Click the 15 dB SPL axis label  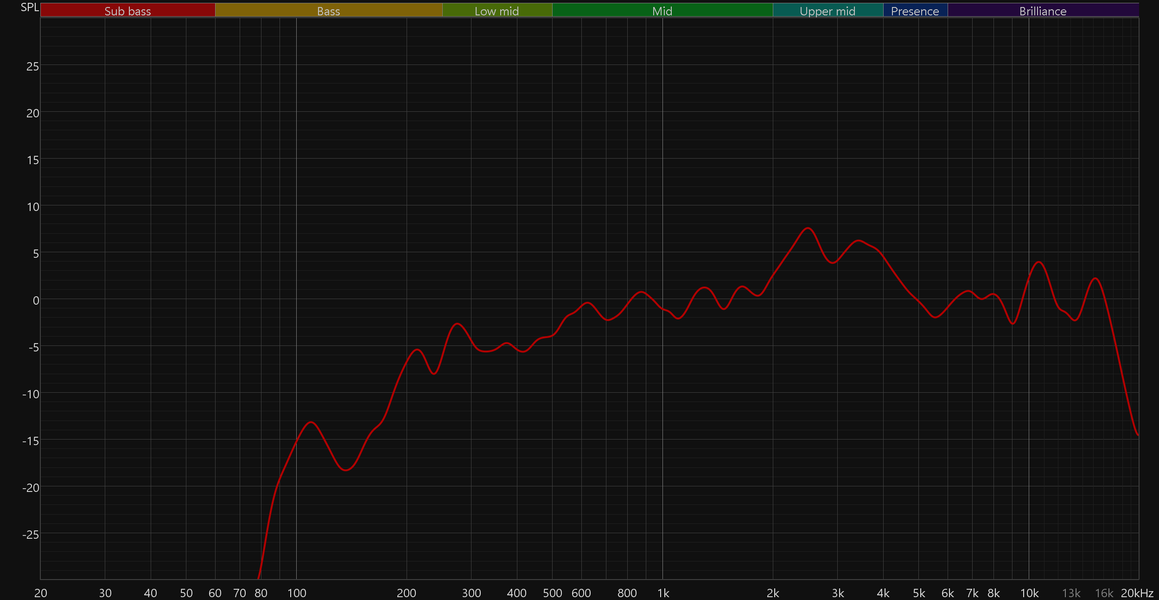point(33,160)
